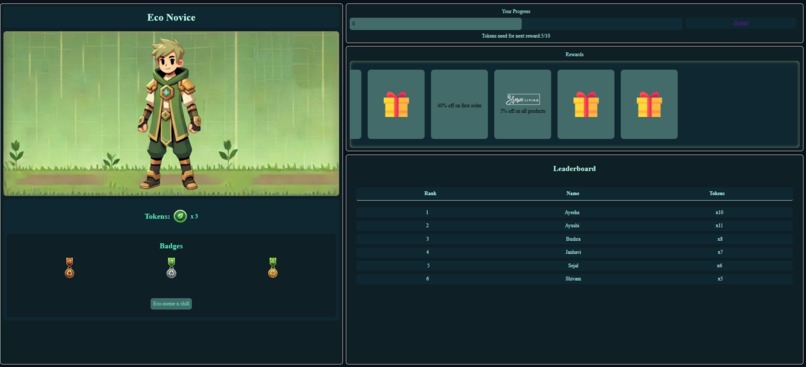Screen dimensions: 806x367
Task: Select Ayushi in the leaderboard
Action: point(572,226)
